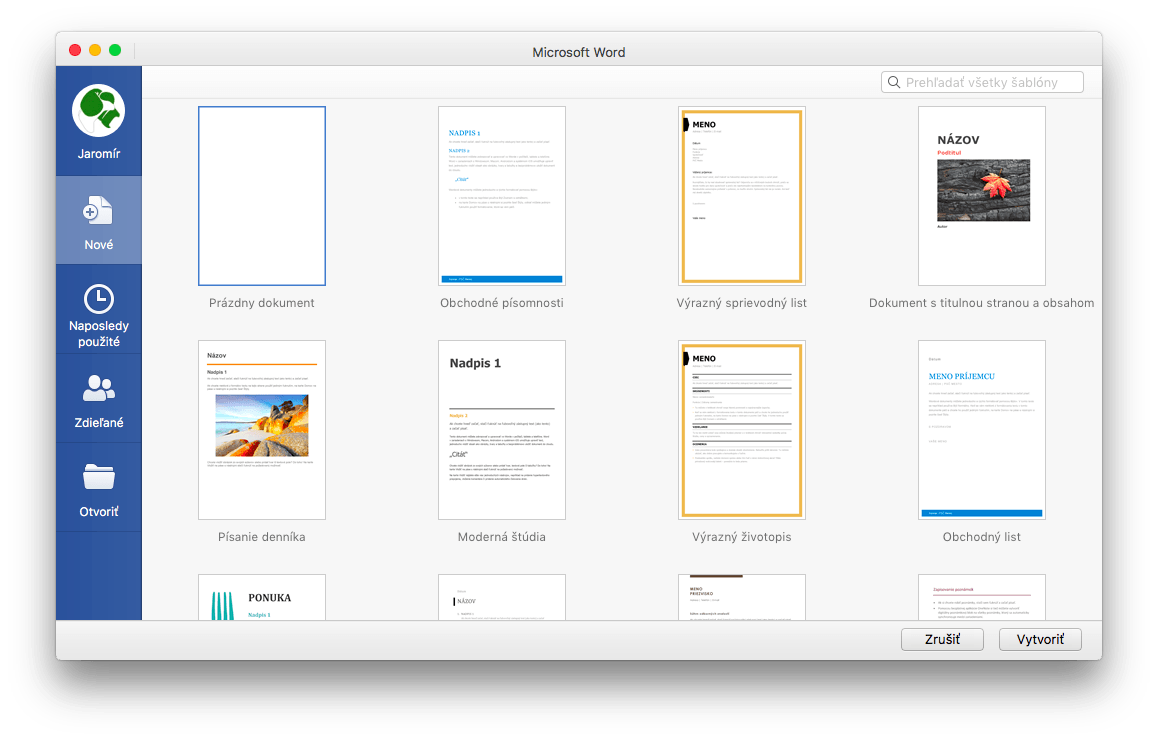Click the Vytvoriť button
Viewport: 1158px width, 740px height.
(x=1040, y=640)
